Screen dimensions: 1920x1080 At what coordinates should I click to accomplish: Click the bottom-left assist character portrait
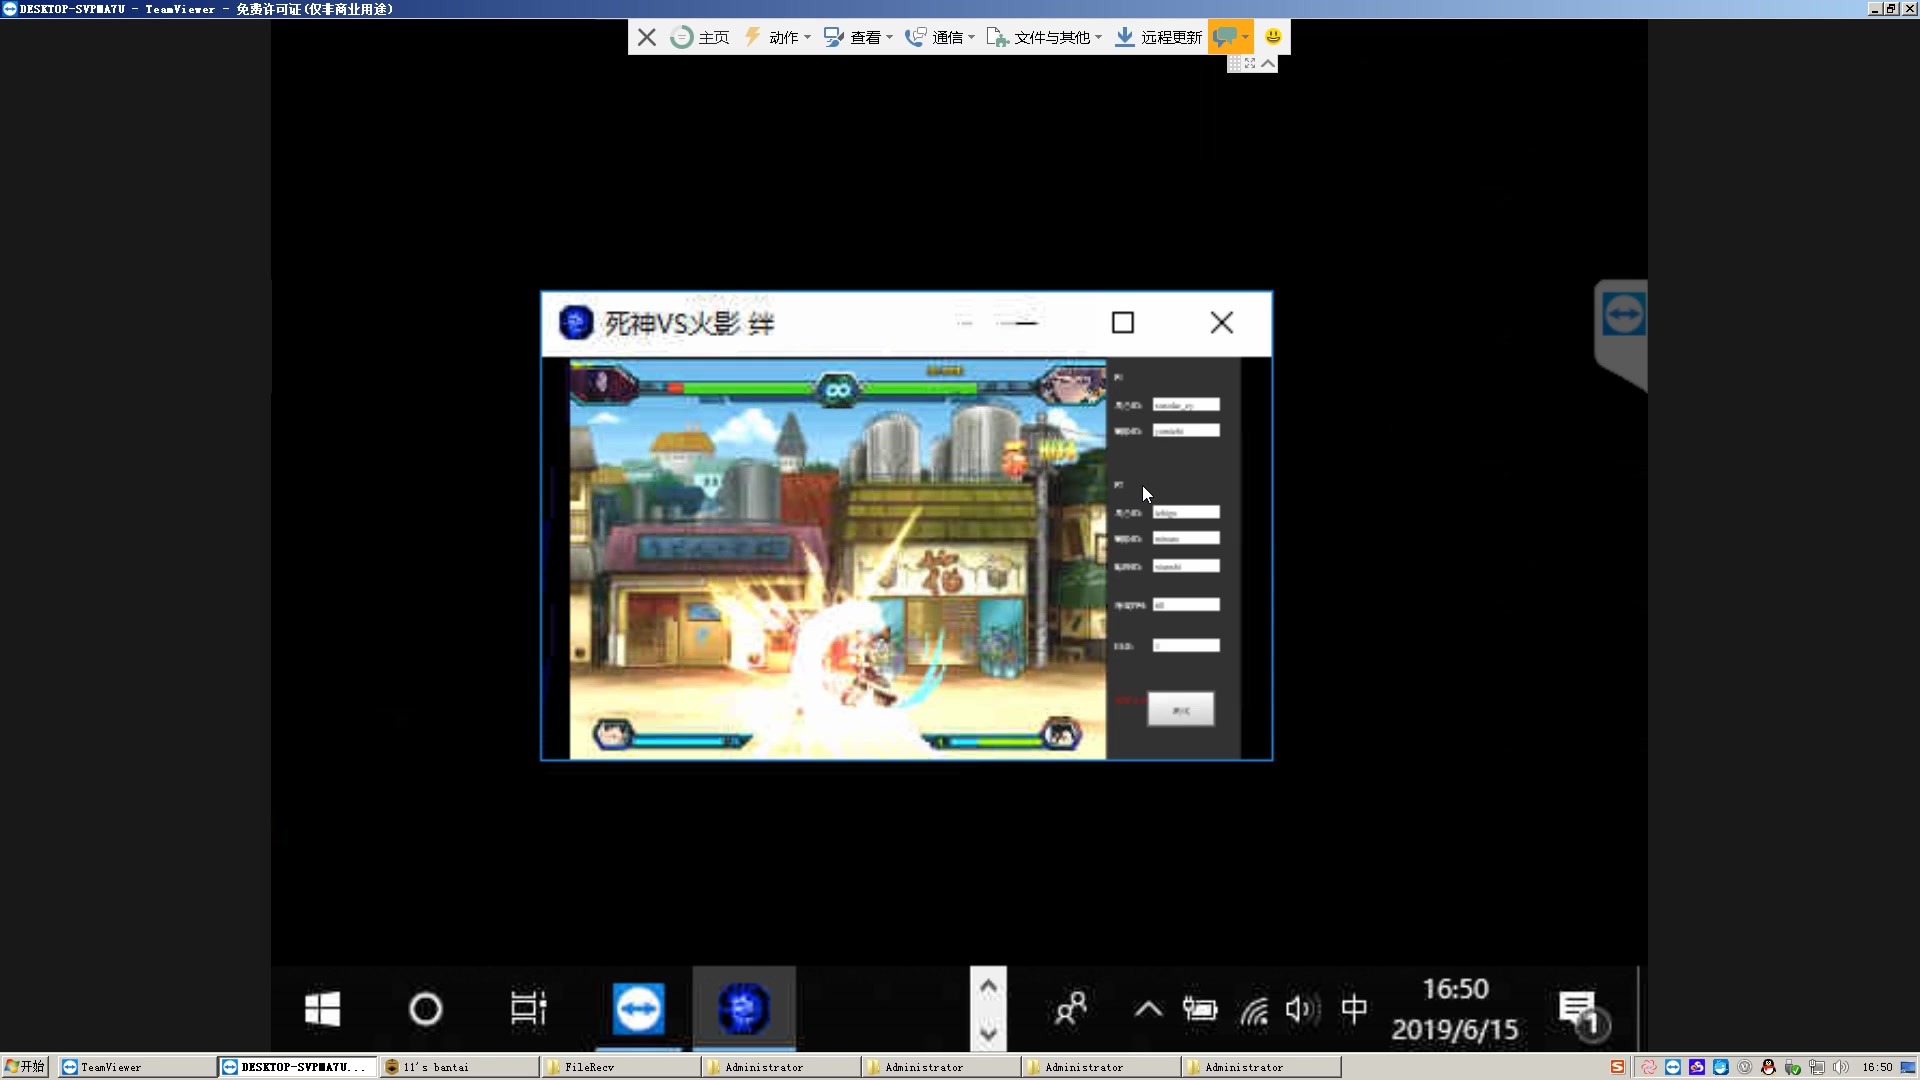tap(613, 735)
